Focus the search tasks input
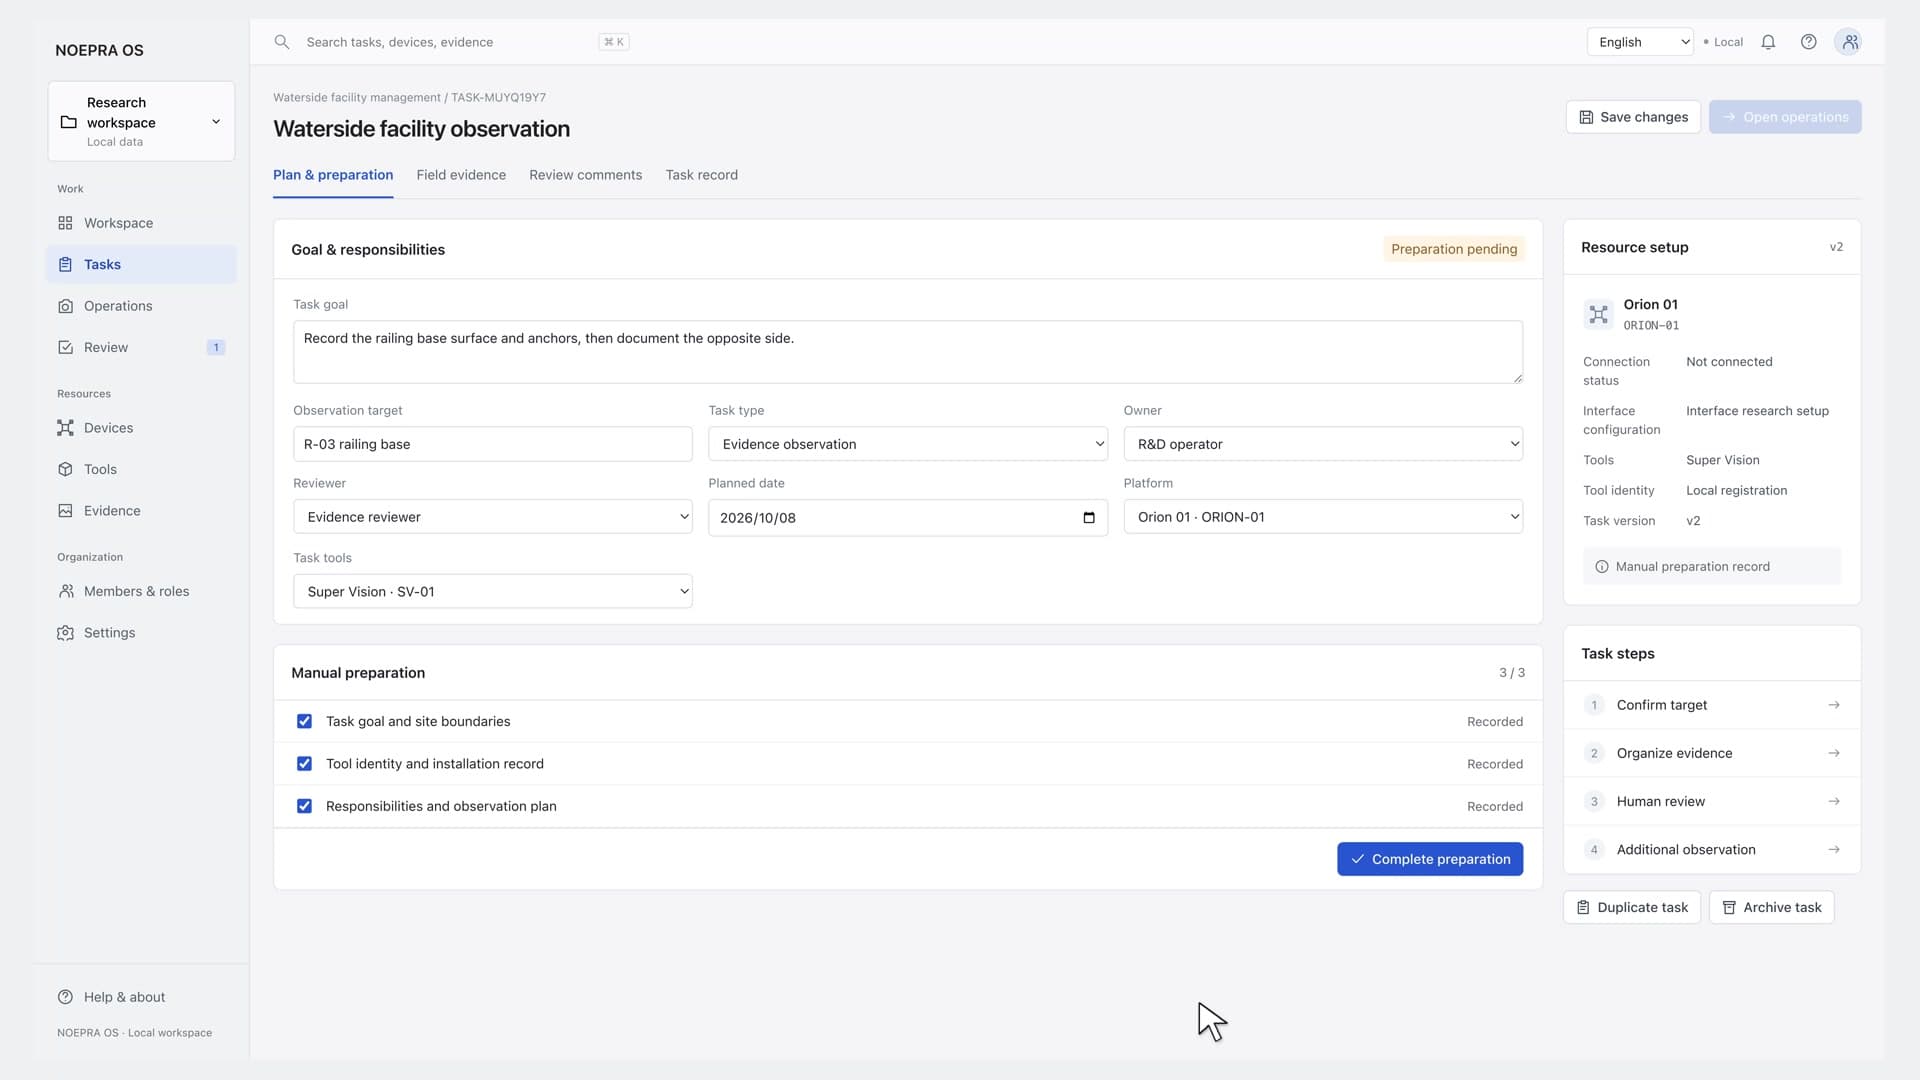The width and height of the screenshot is (1920, 1080). click(x=450, y=42)
